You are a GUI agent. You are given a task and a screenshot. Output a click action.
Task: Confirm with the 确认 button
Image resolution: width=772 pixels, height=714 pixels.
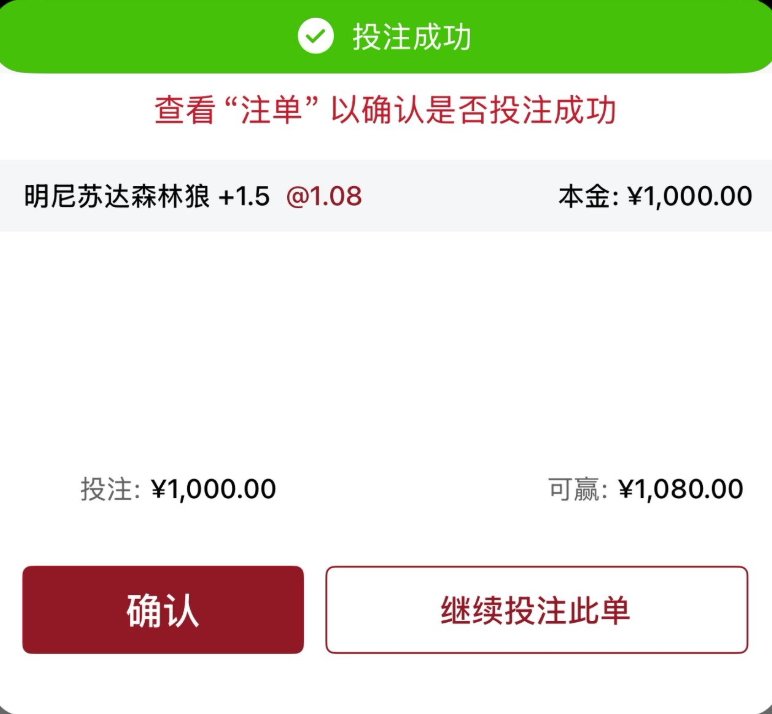[x=163, y=610]
